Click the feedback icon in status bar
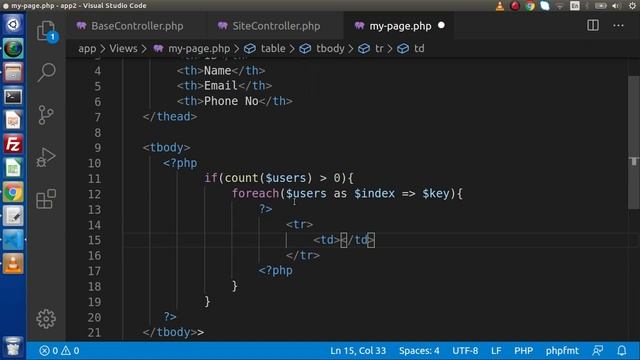 point(598,351)
